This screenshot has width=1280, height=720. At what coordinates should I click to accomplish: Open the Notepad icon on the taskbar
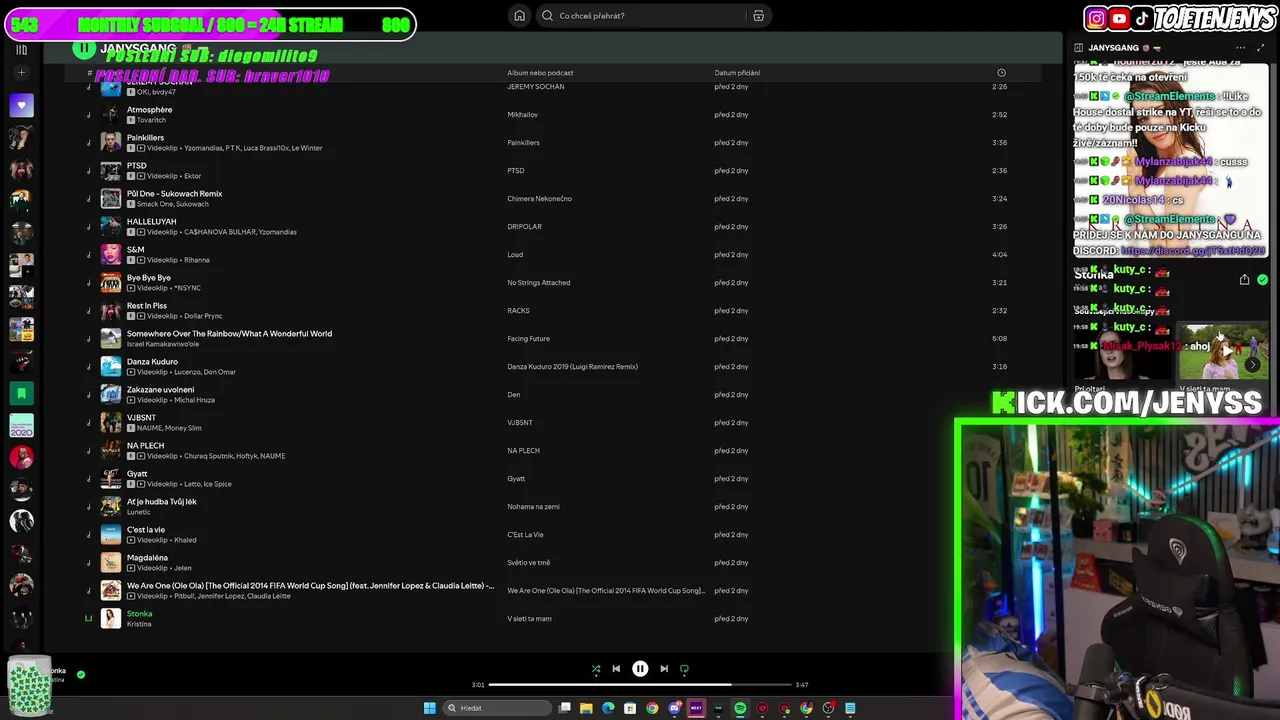(x=850, y=708)
